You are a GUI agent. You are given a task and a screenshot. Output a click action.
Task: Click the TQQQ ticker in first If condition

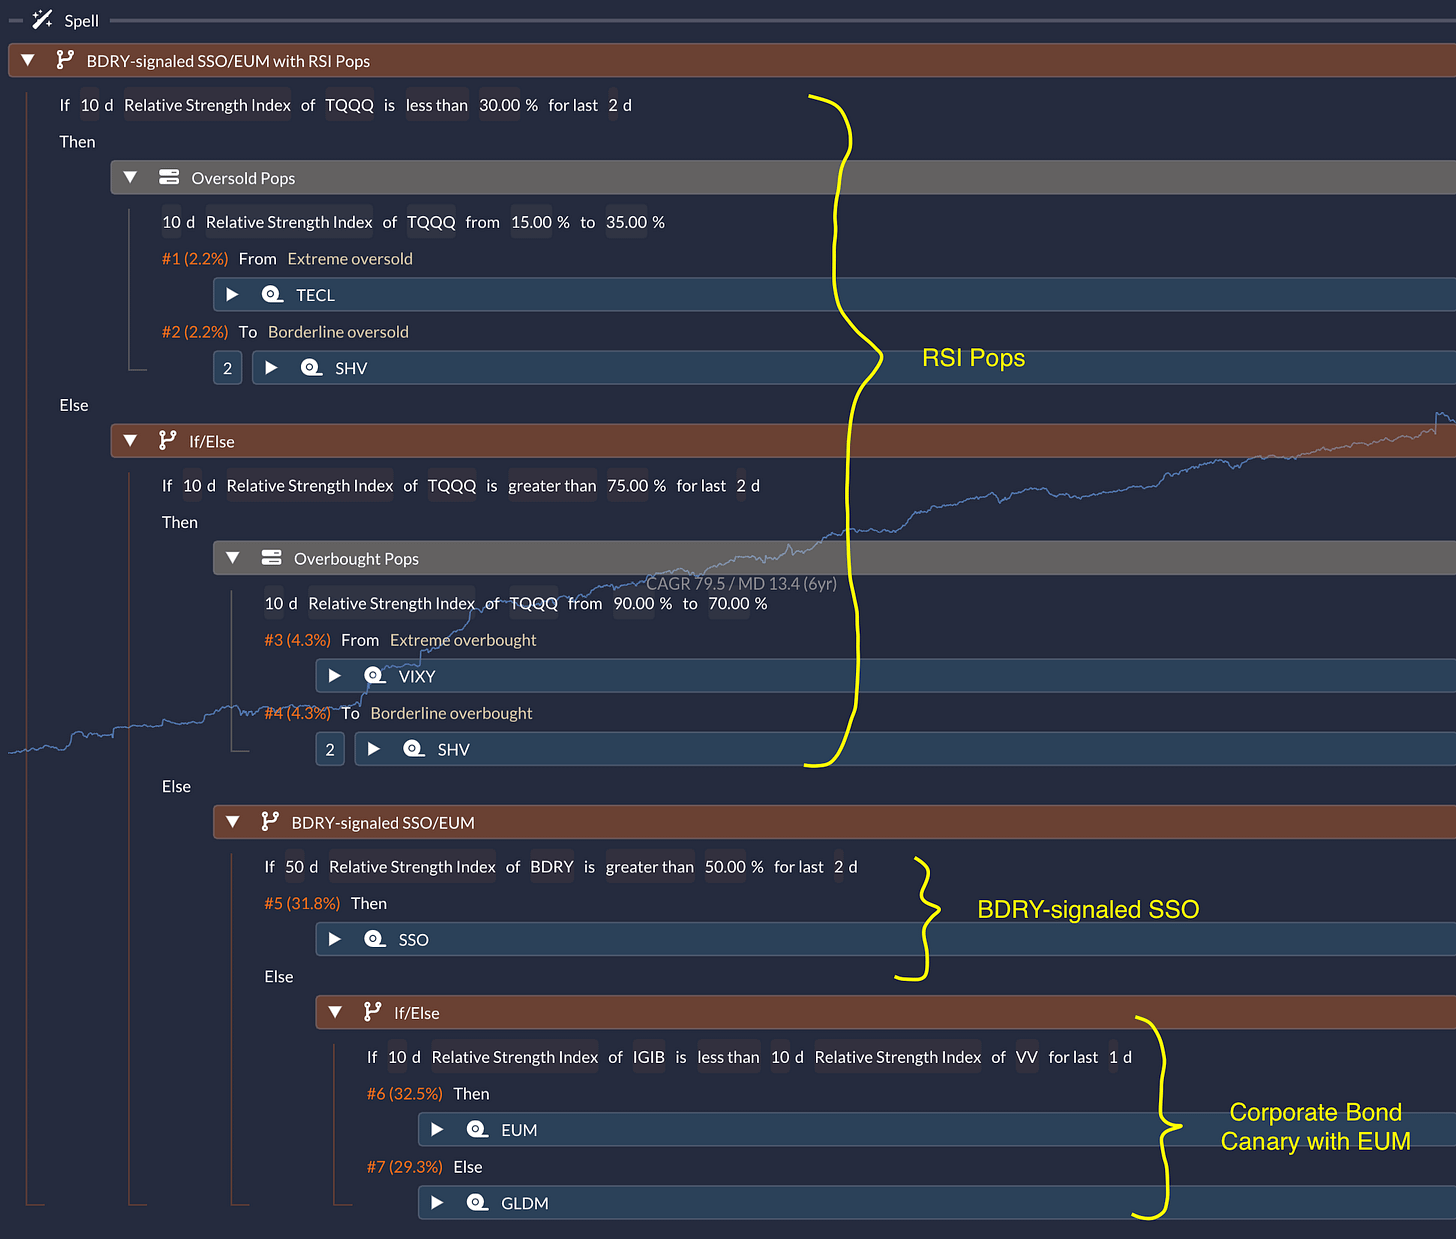tap(349, 105)
